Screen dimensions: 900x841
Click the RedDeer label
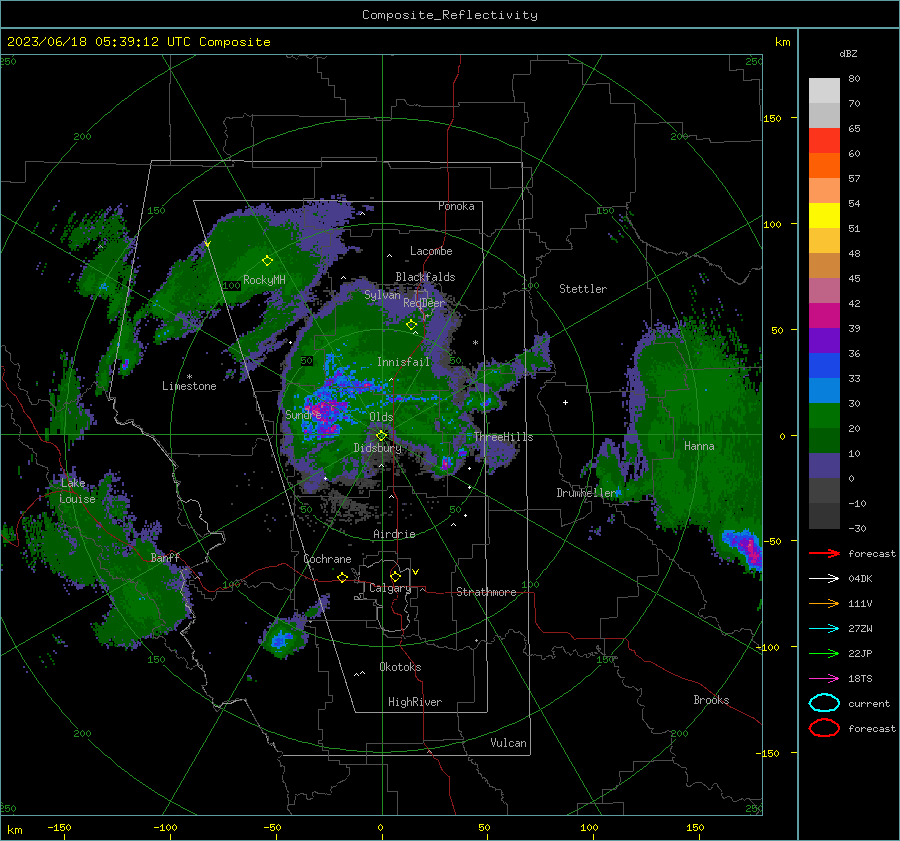[x=424, y=303]
